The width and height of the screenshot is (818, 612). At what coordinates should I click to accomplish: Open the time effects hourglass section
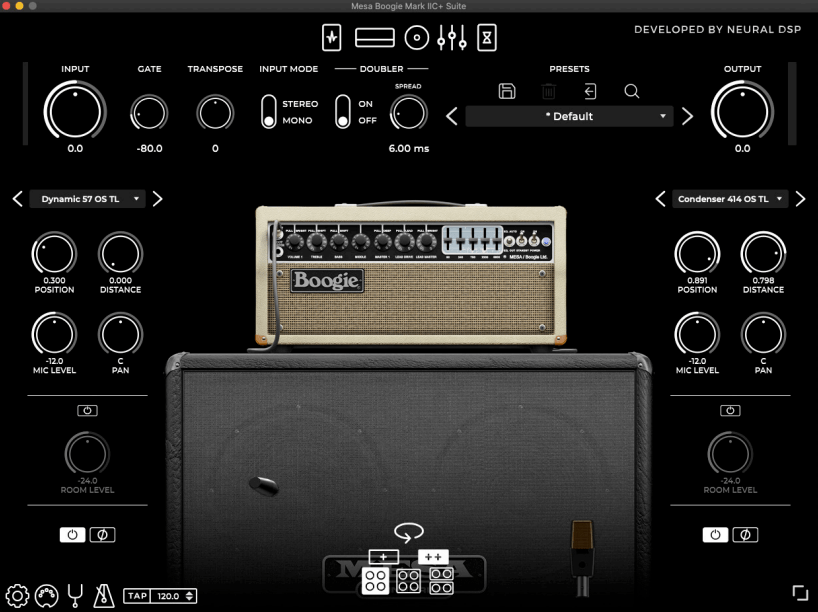point(487,38)
